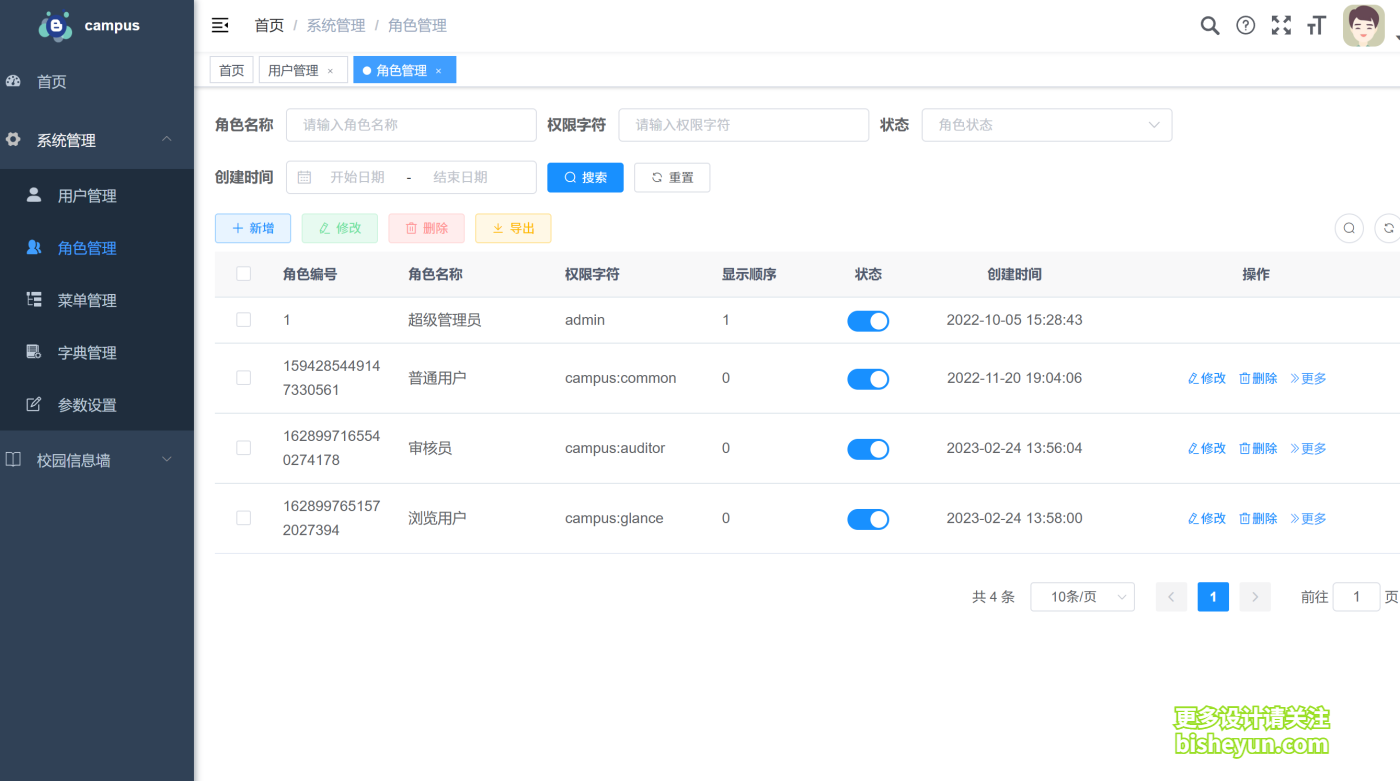
Task: Toggle fullscreen mode icon
Action: pyautogui.click(x=1281, y=26)
